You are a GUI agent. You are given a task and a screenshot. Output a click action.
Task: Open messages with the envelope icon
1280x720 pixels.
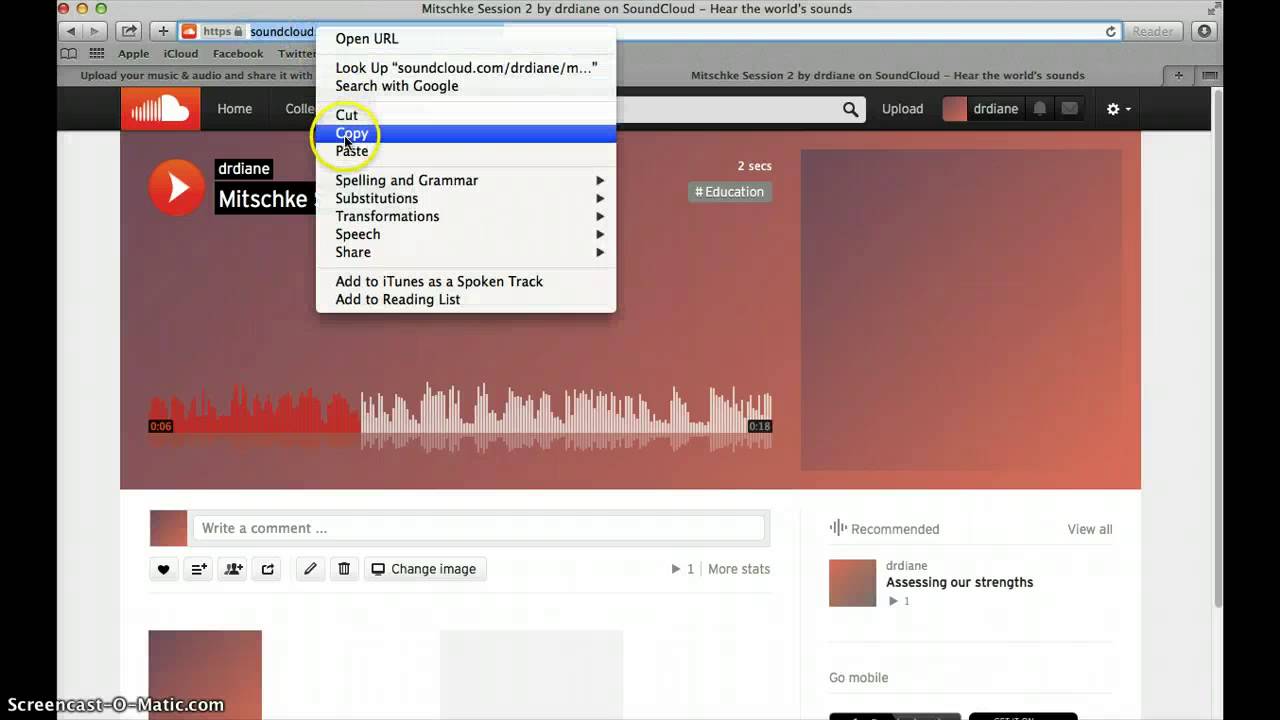(1070, 108)
